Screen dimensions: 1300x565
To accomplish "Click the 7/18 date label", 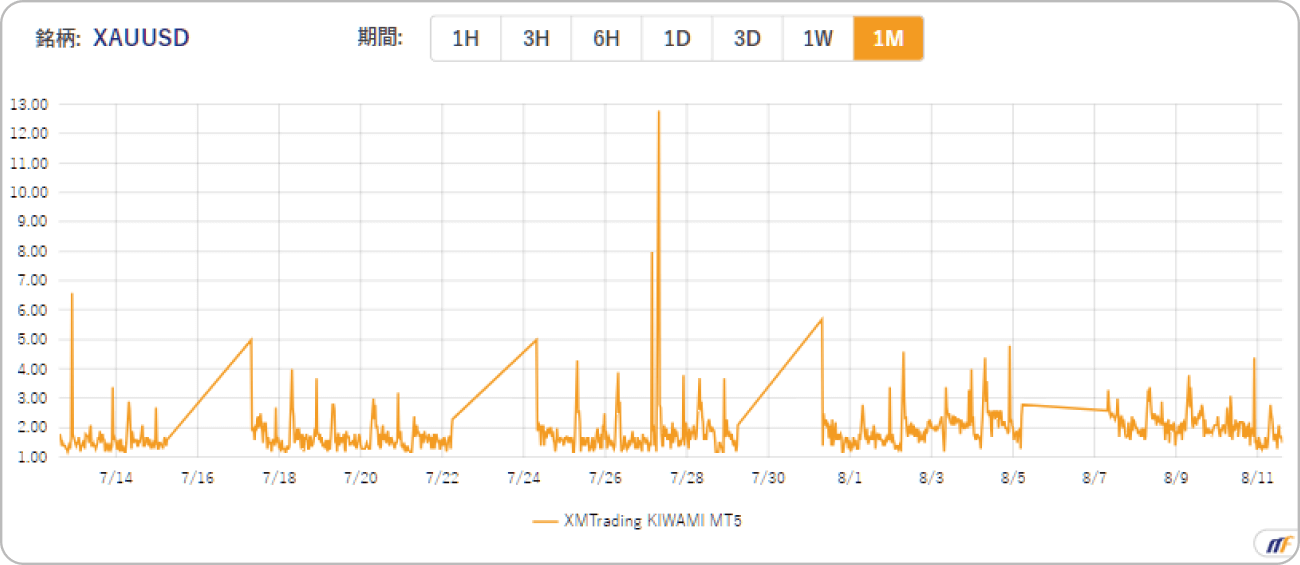I will [279, 477].
